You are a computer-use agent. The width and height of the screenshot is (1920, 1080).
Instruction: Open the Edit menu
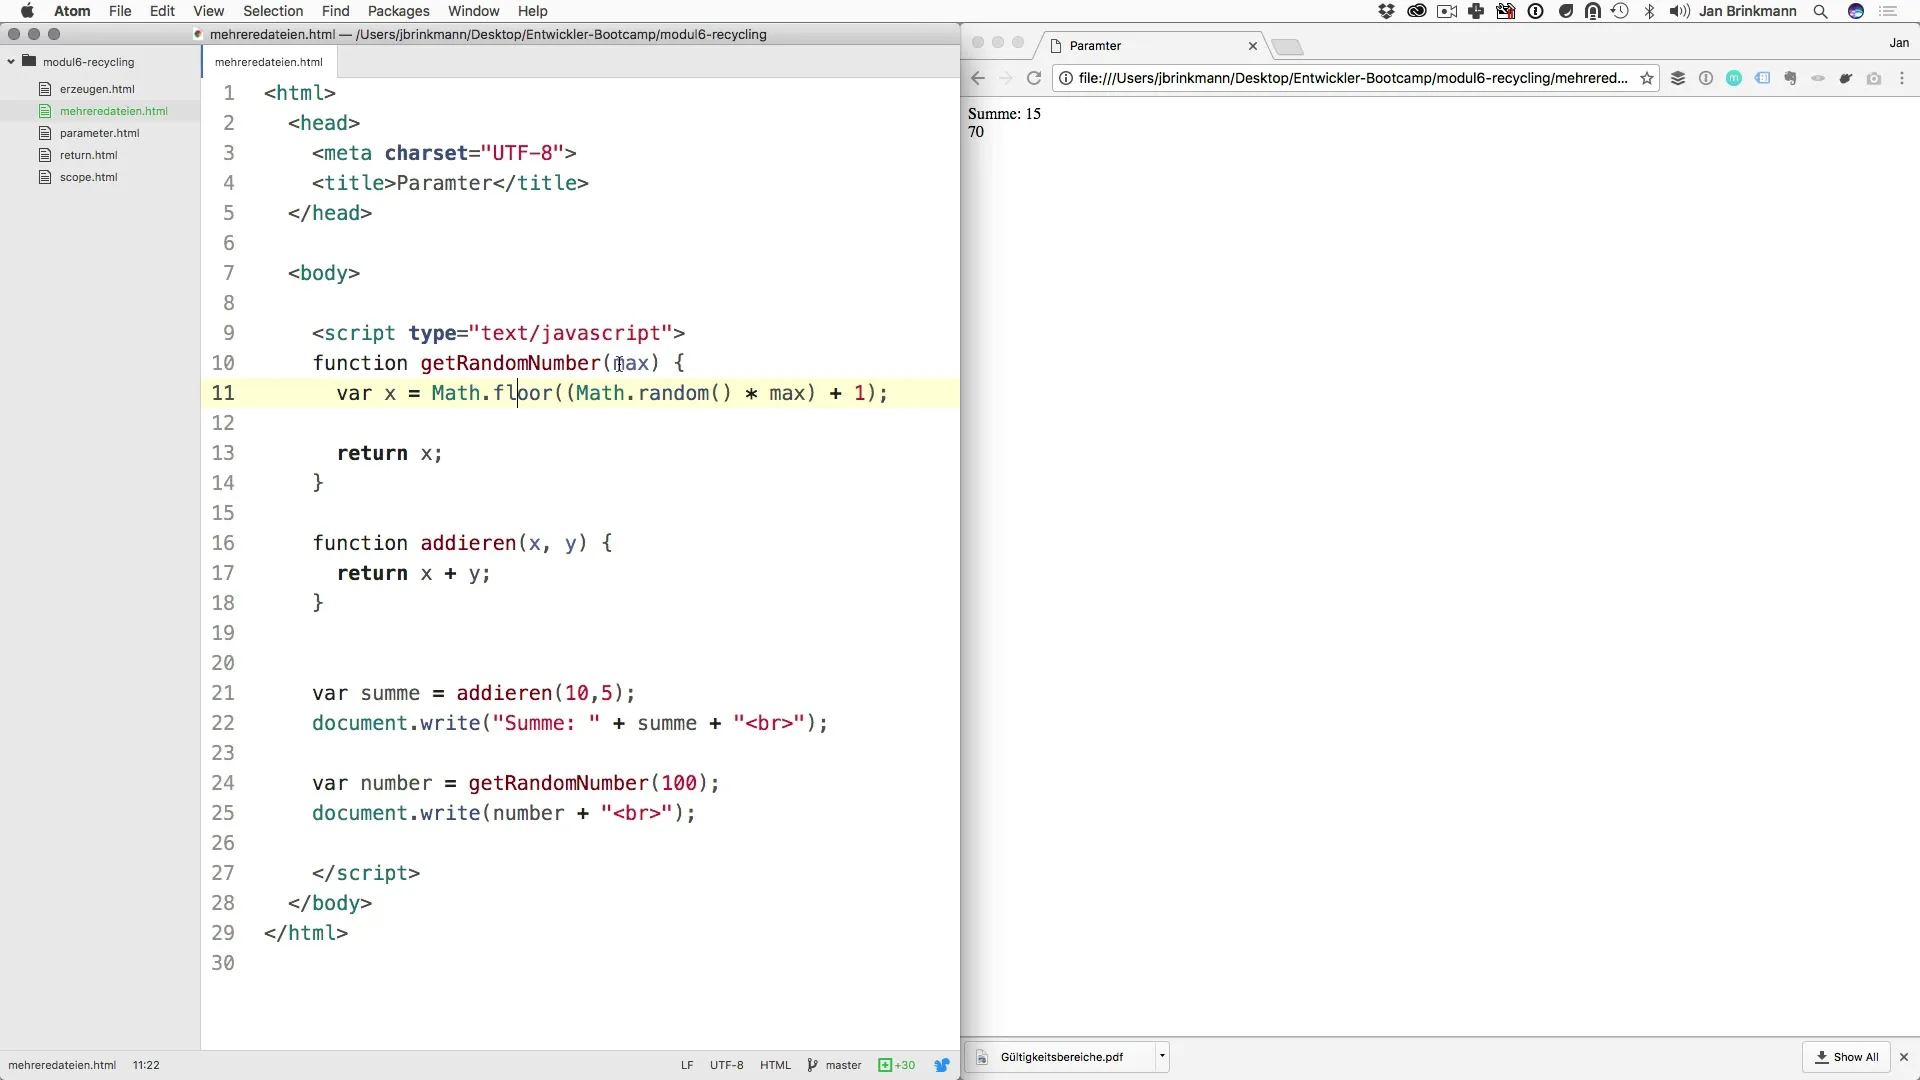click(162, 11)
